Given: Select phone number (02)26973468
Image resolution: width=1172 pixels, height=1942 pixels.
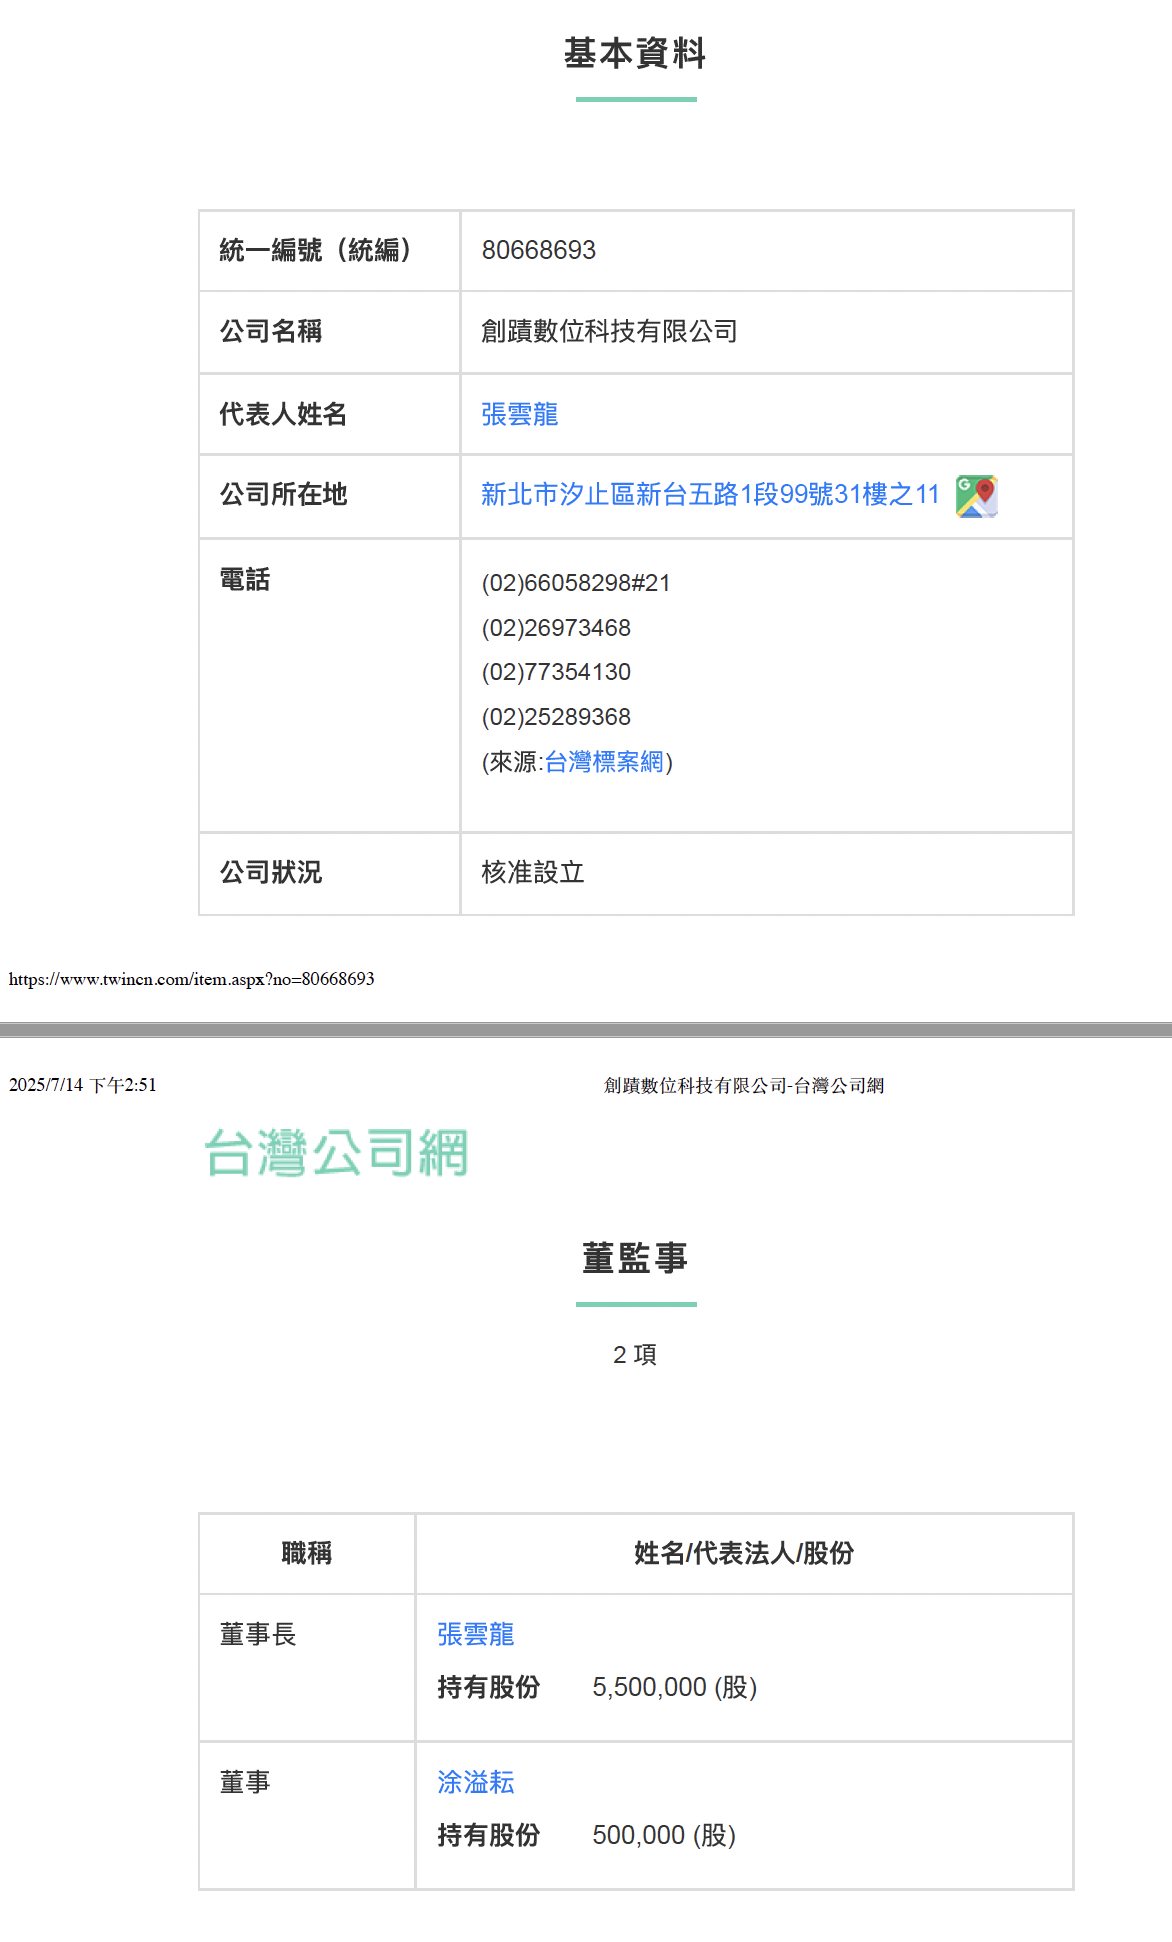Looking at the screenshot, I should (x=556, y=628).
